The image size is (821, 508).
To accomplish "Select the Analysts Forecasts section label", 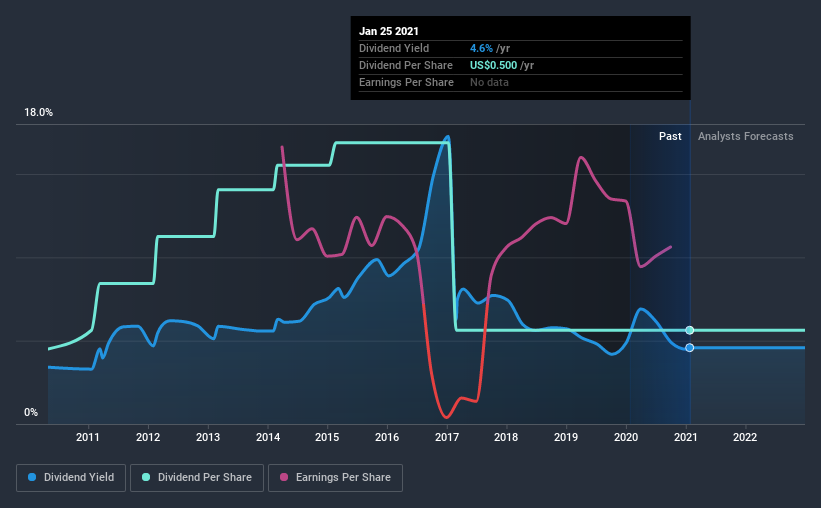I will (745, 136).
